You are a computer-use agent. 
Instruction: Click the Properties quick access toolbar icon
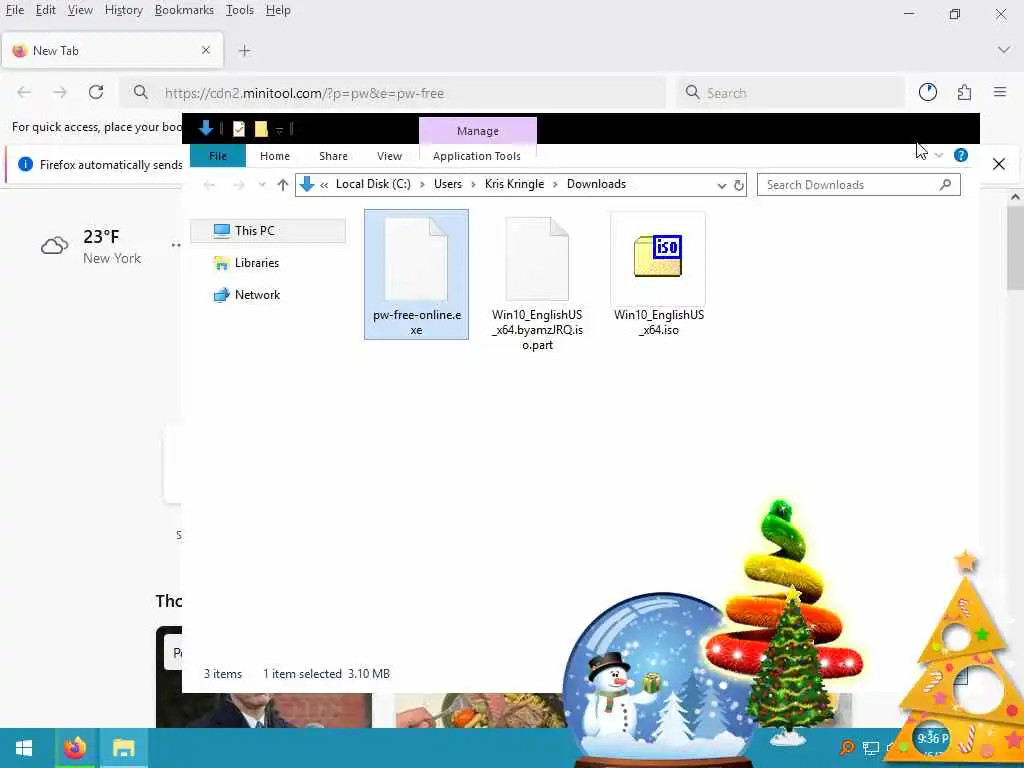[239, 129]
